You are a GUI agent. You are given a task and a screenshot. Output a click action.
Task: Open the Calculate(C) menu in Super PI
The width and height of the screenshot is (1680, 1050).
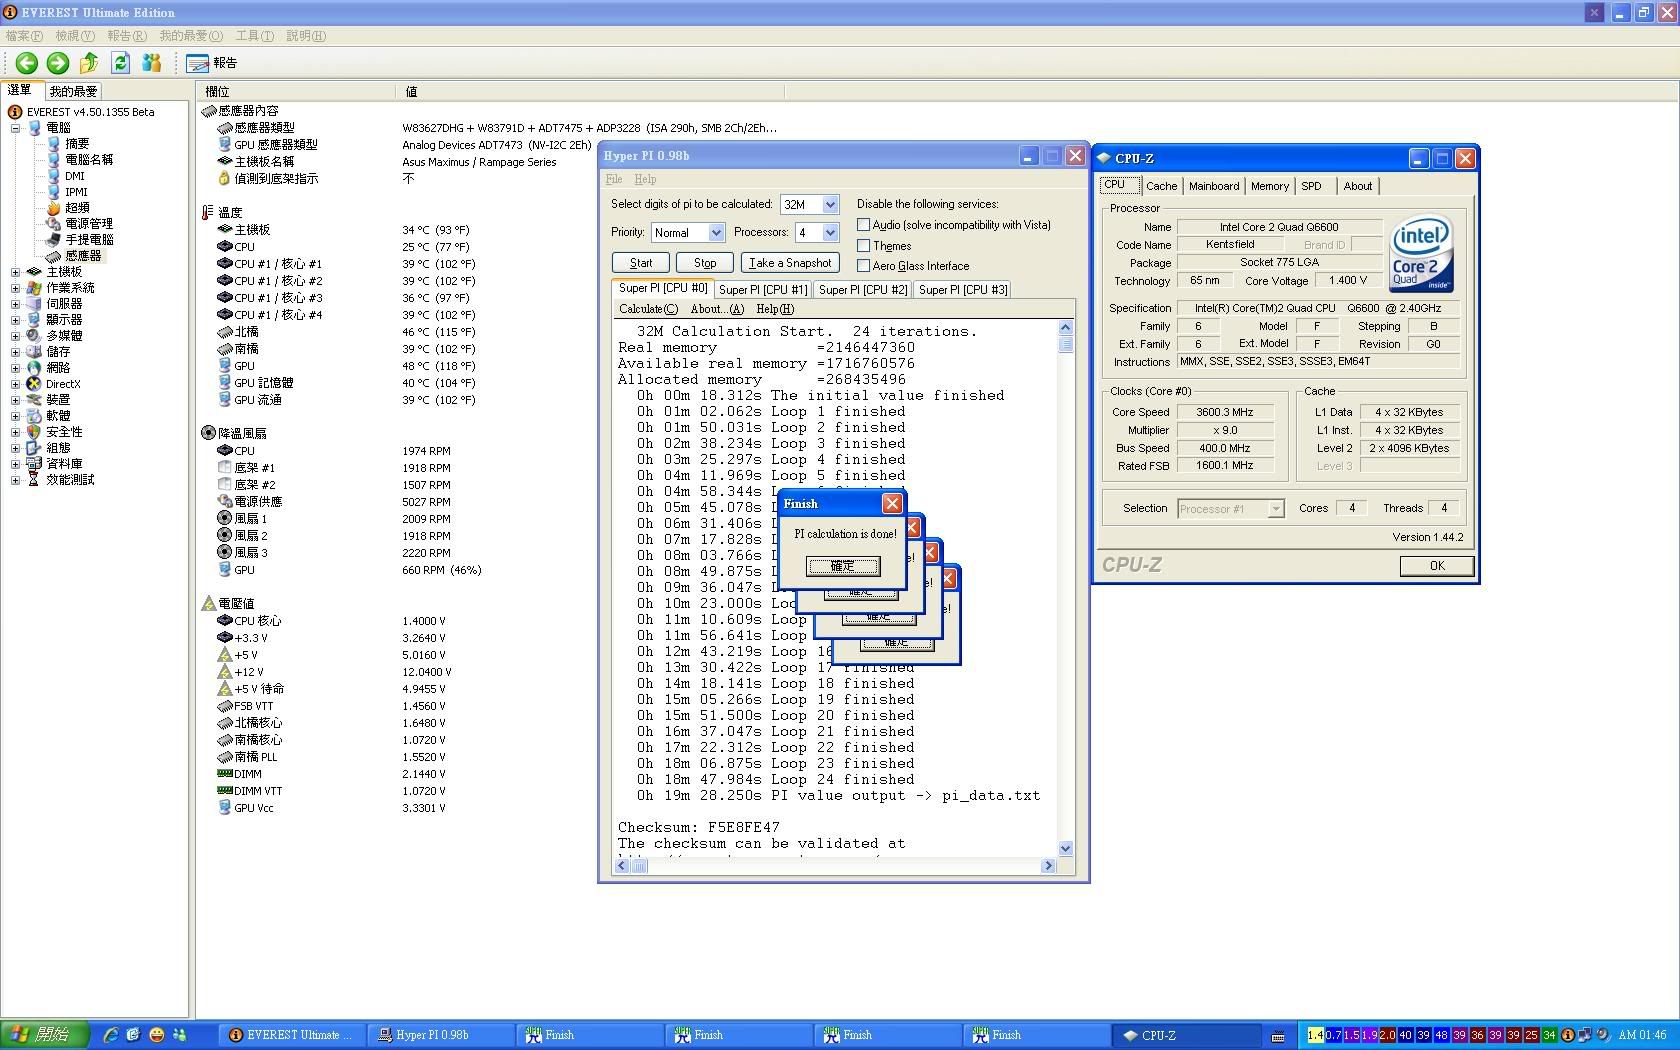(648, 309)
